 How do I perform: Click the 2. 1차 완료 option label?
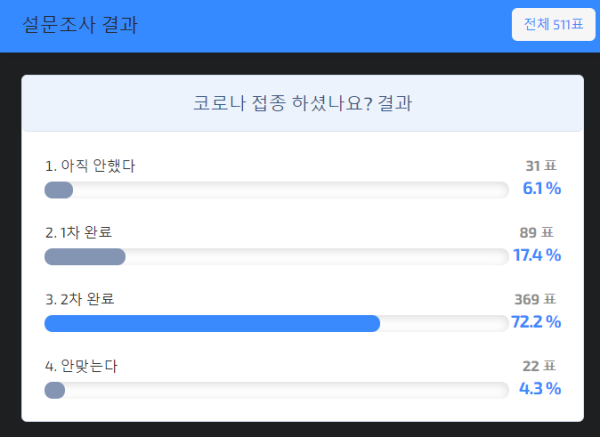(78, 233)
